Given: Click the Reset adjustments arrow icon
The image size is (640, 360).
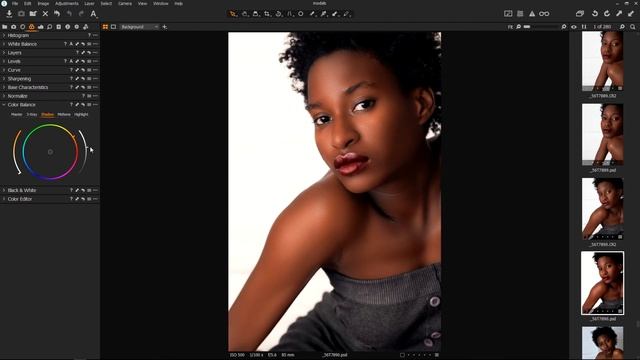Looking at the screenshot, I should [57, 14].
